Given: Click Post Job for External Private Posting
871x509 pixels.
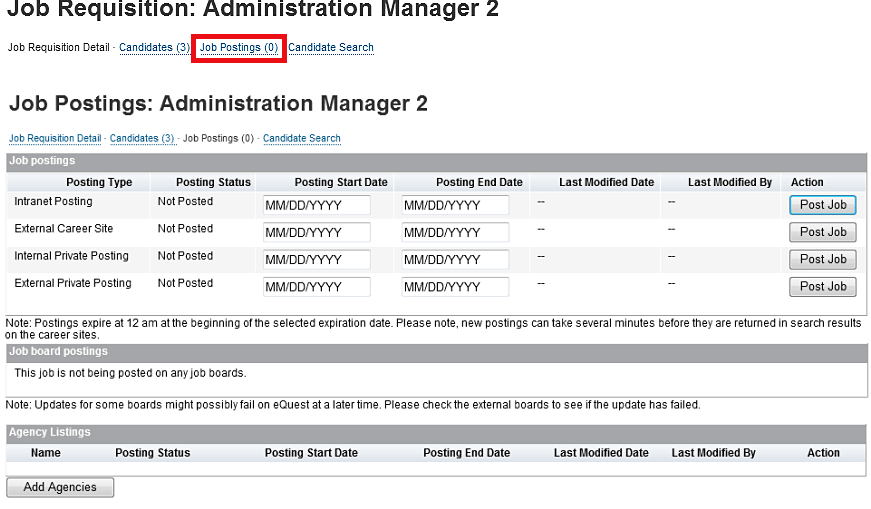Looking at the screenshot, I should (x=823, y=287).
